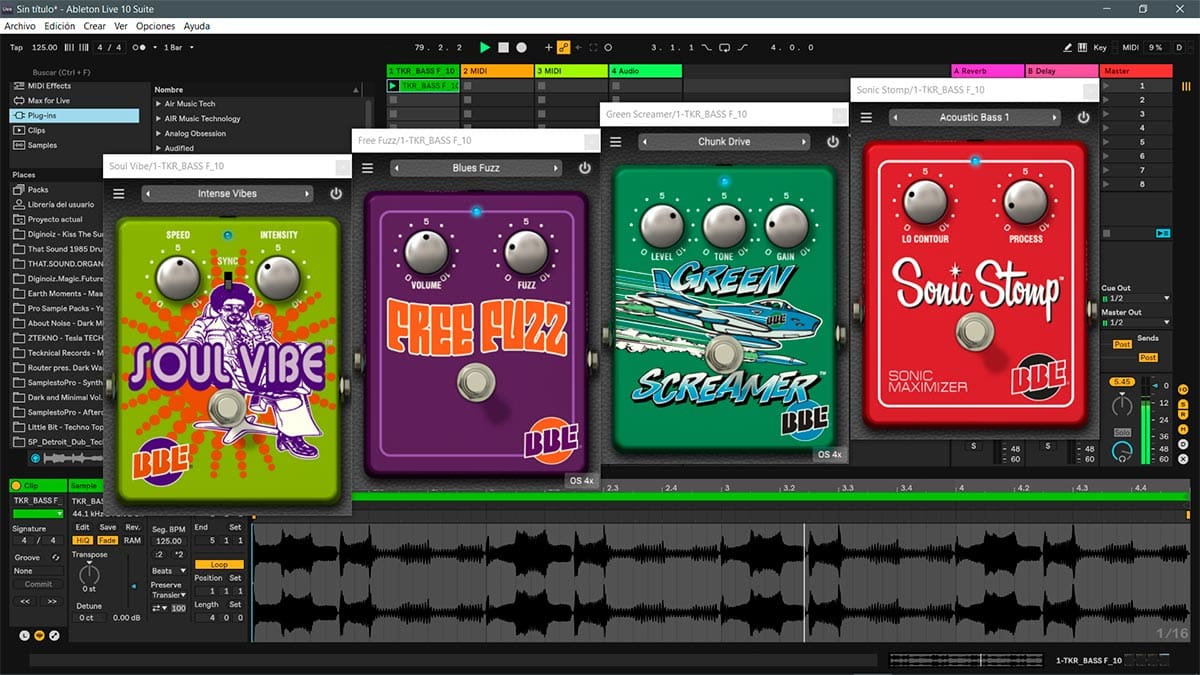Select the A Reverb return track header
1200x675 pixels.
point(988,71)
